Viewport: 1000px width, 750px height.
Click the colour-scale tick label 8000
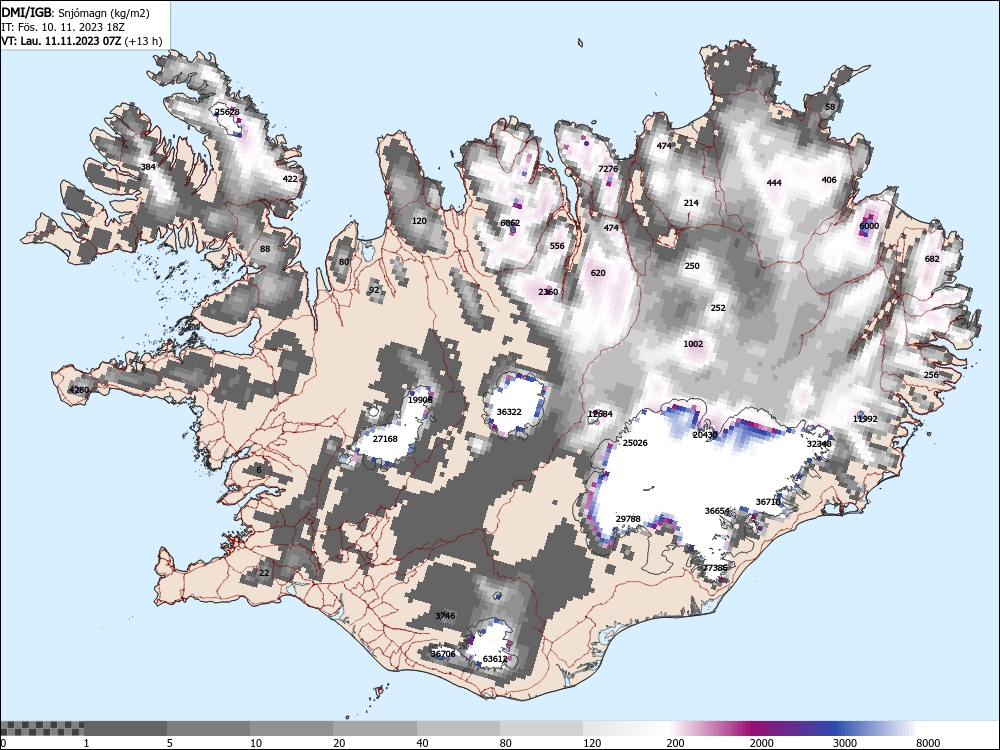928,743
